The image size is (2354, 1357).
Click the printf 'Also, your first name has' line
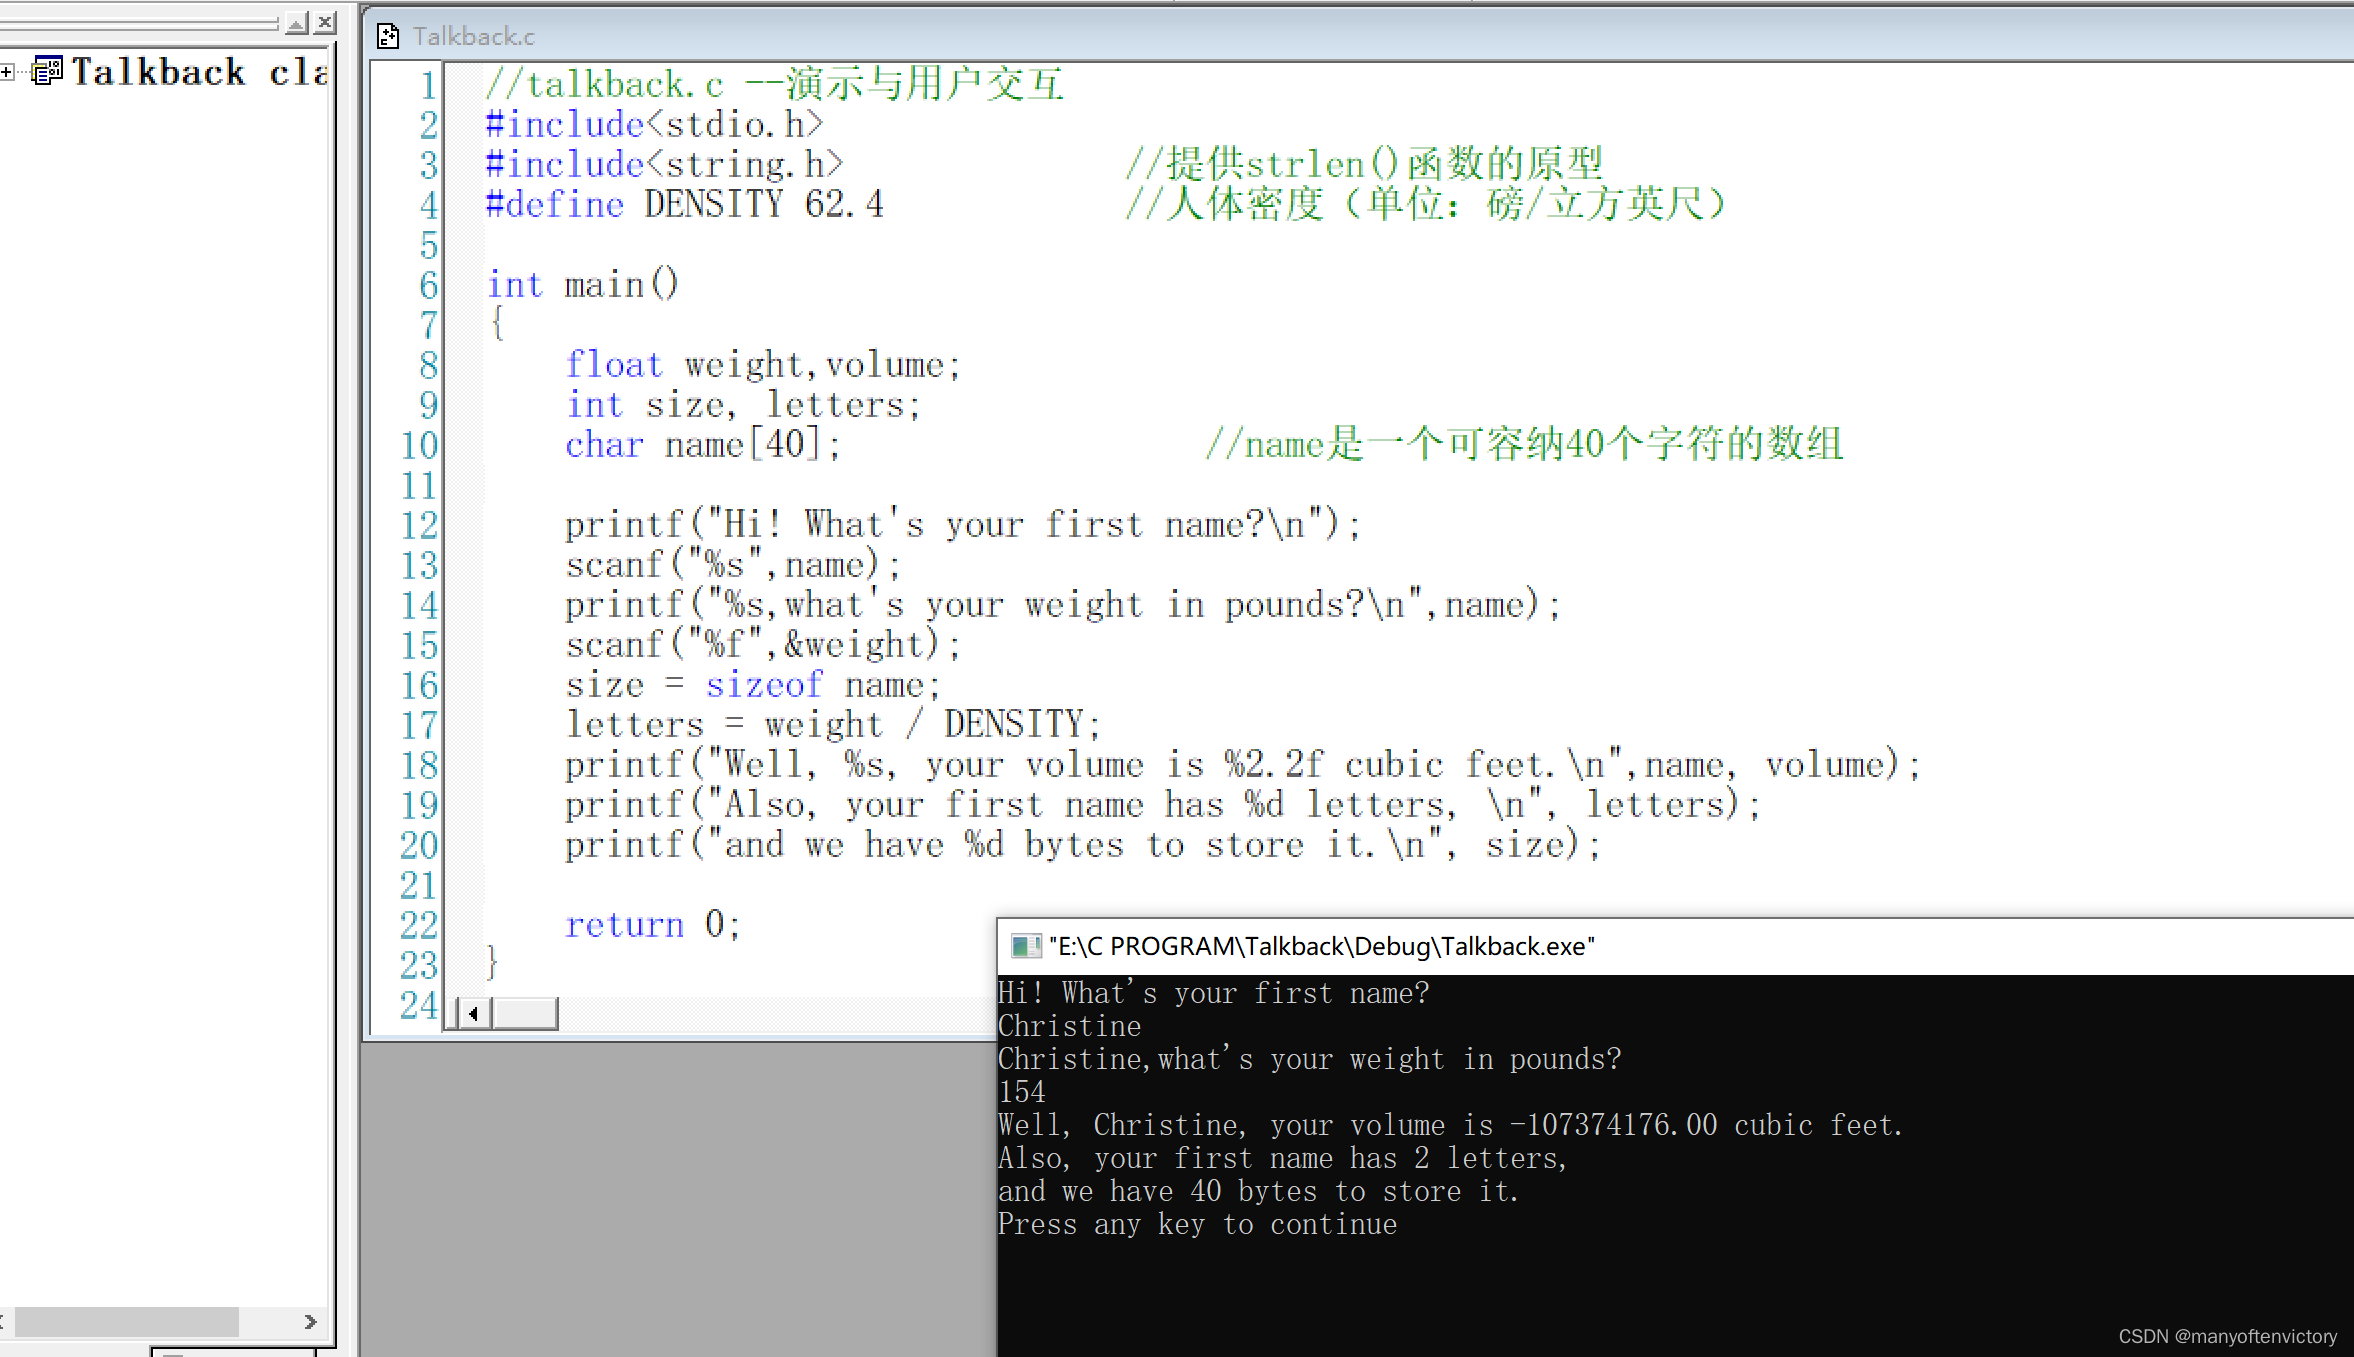[x=1163, y=805]
